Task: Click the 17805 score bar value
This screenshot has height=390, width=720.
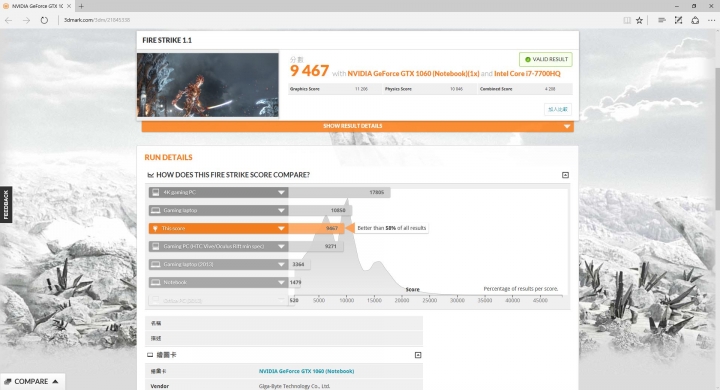Action: (377, 192)
